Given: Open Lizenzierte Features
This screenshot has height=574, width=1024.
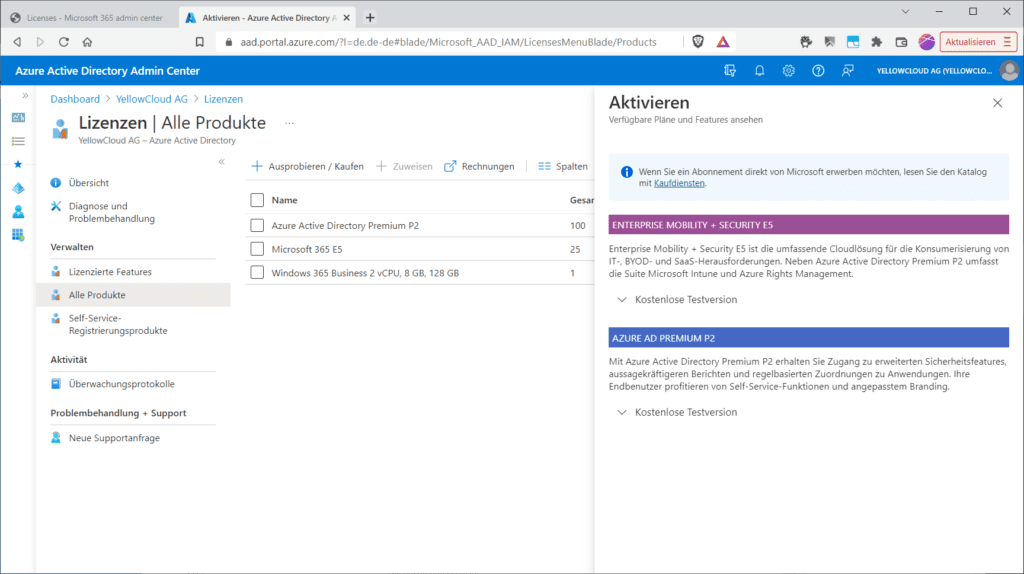Looking at the screenshot, I should pos(110,272).
